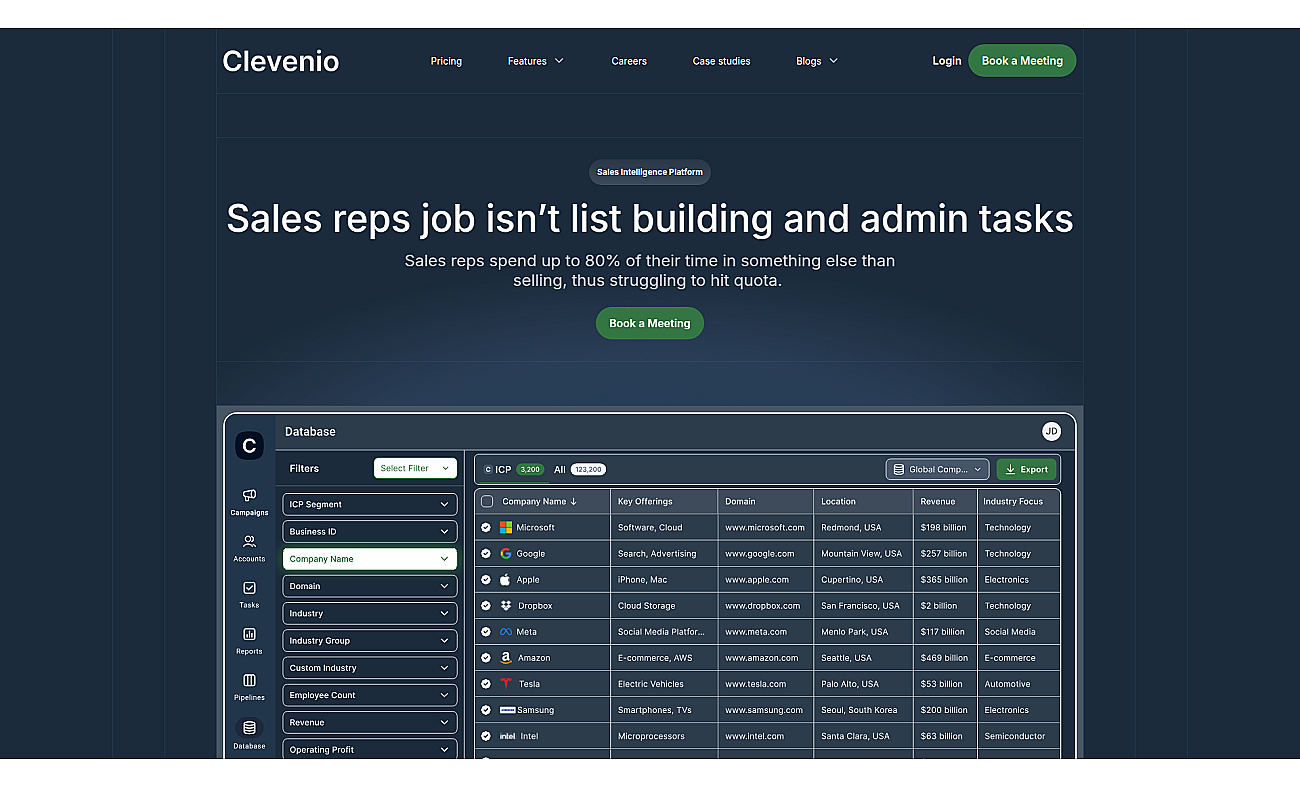This screenshot has height=788, width=1300.
Task: Open the Reports chart icon in sidebar
Action: pyautogui.click(x=249, y=634)
